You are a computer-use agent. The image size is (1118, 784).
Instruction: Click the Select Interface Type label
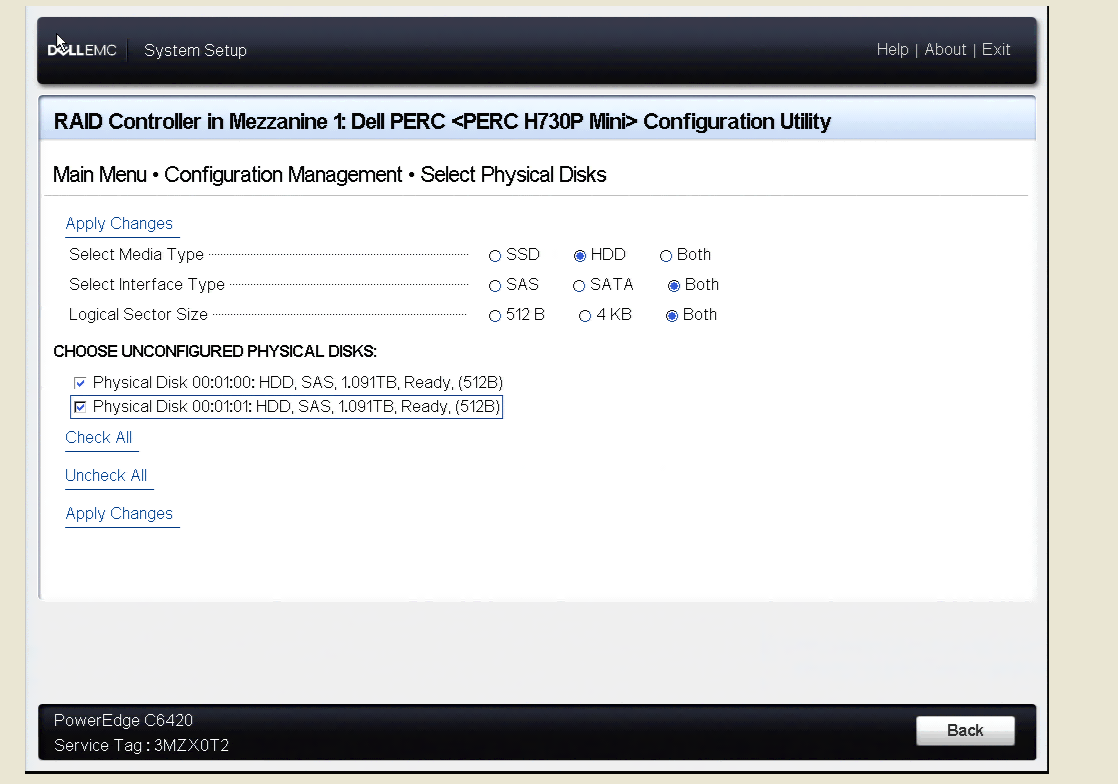[147, 284]
